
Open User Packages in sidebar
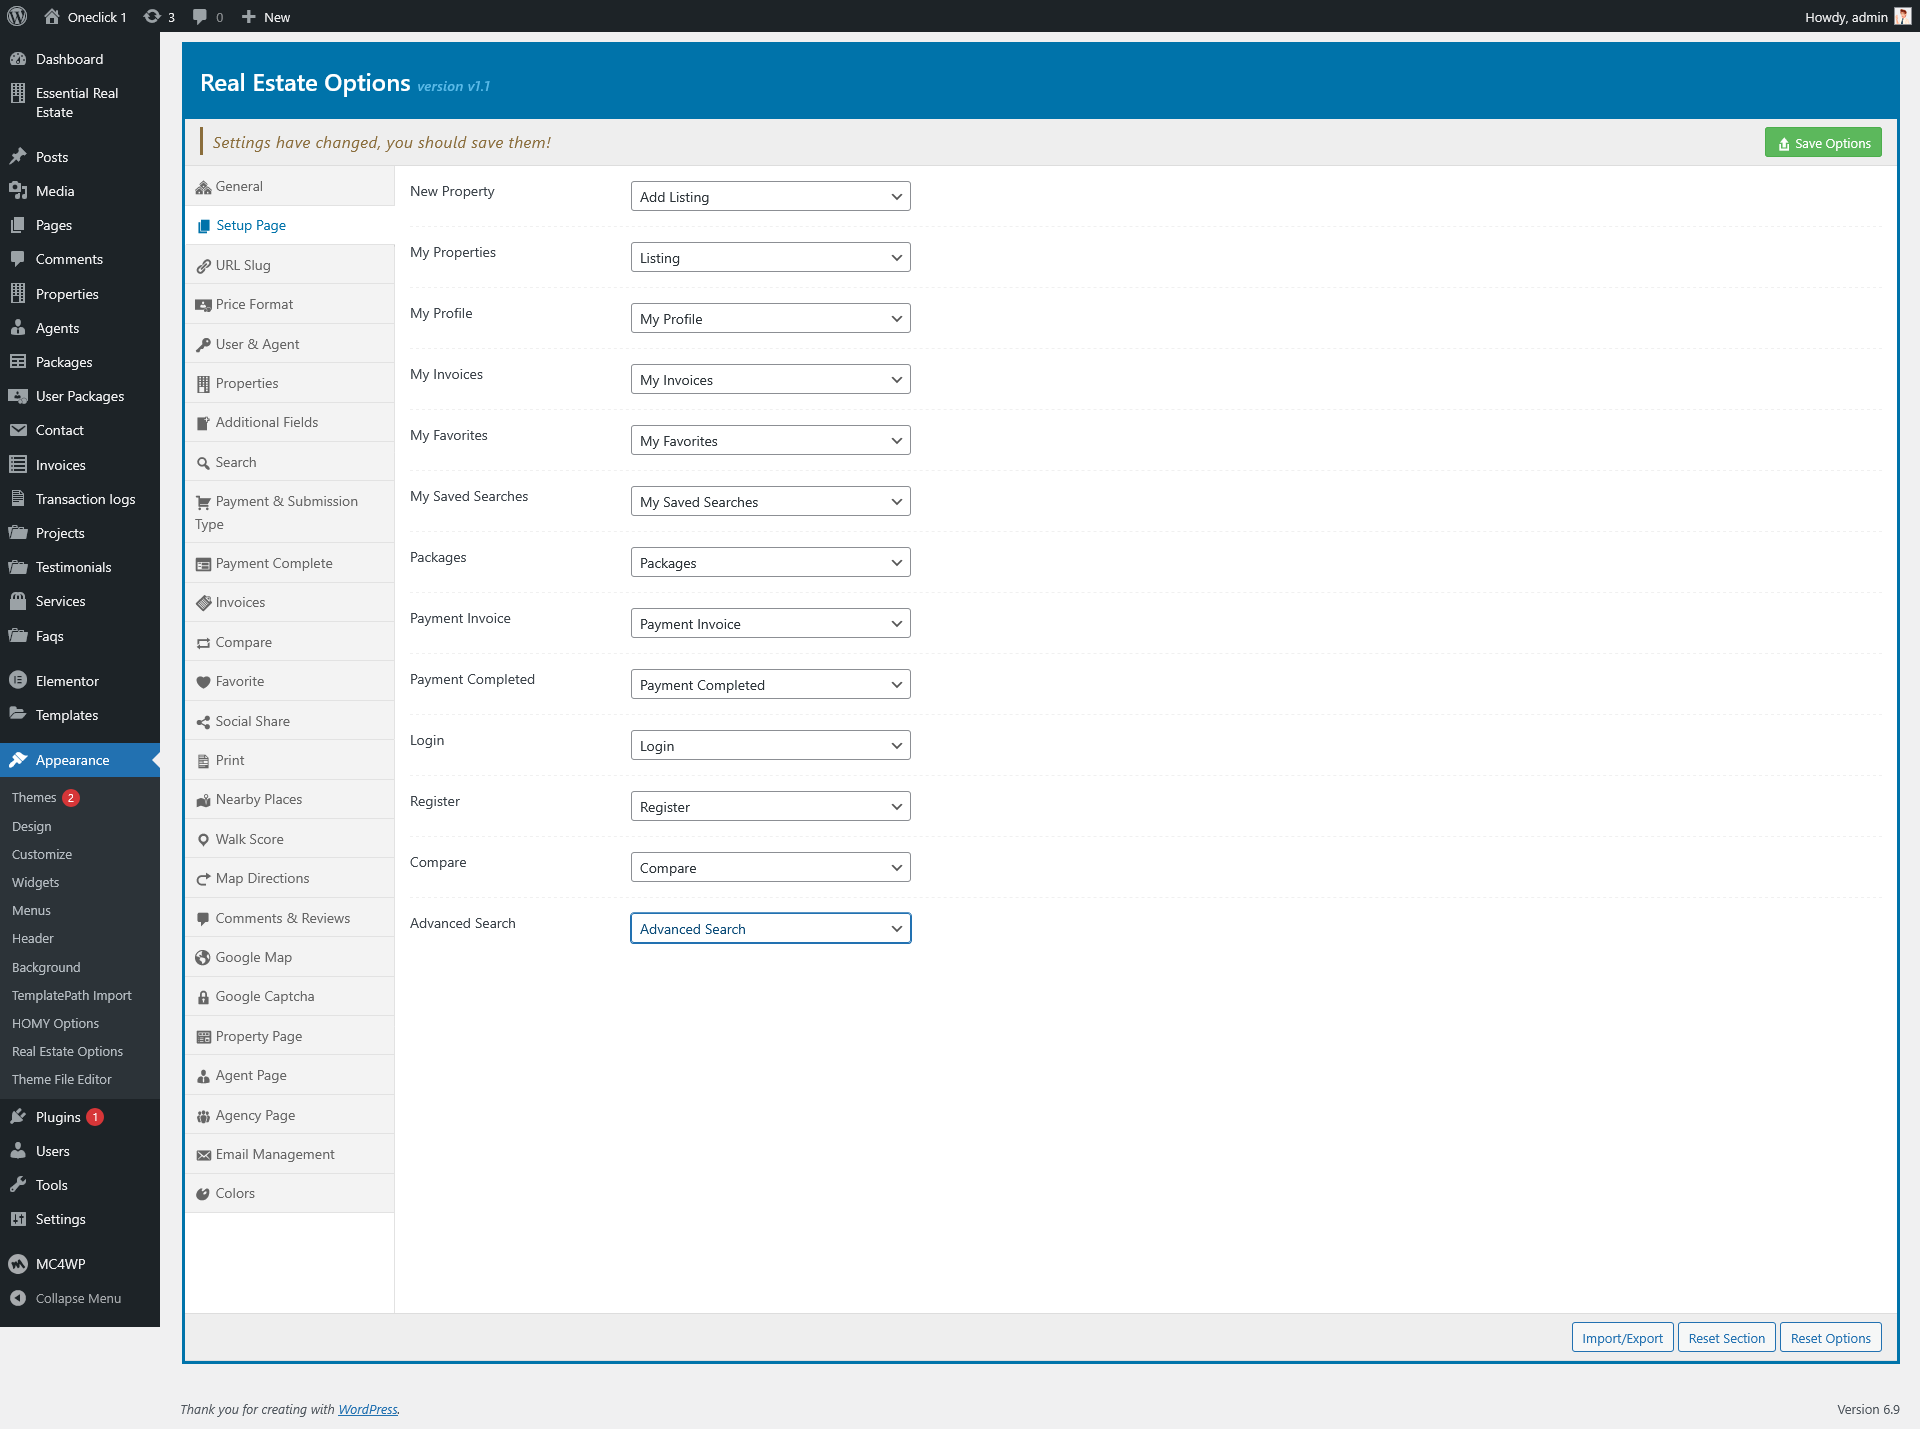(x=80, y=396)
